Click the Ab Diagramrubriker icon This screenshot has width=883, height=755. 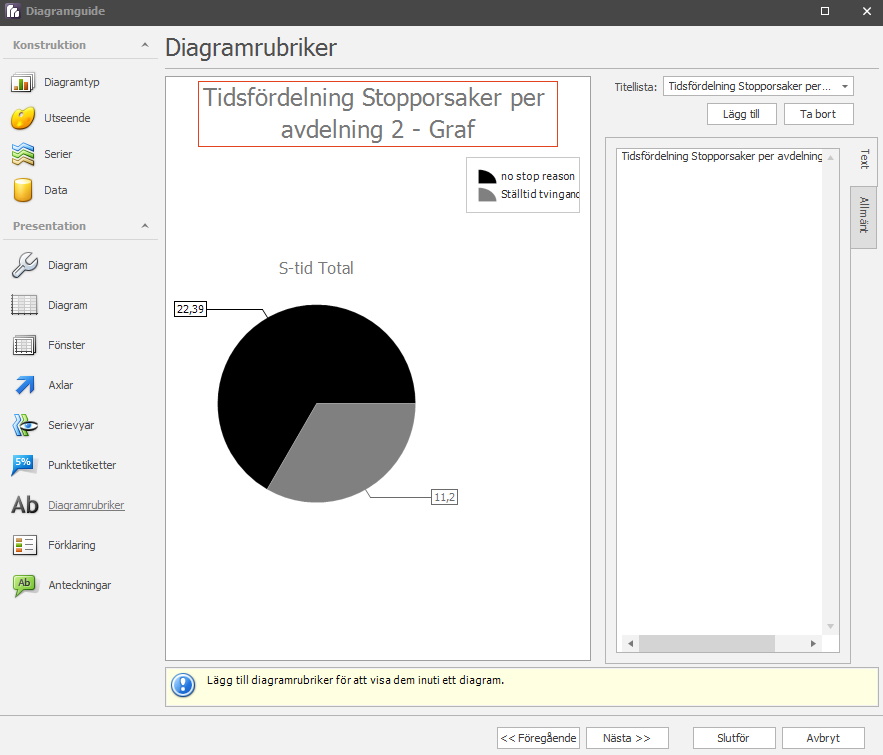[x=25, y=505]
